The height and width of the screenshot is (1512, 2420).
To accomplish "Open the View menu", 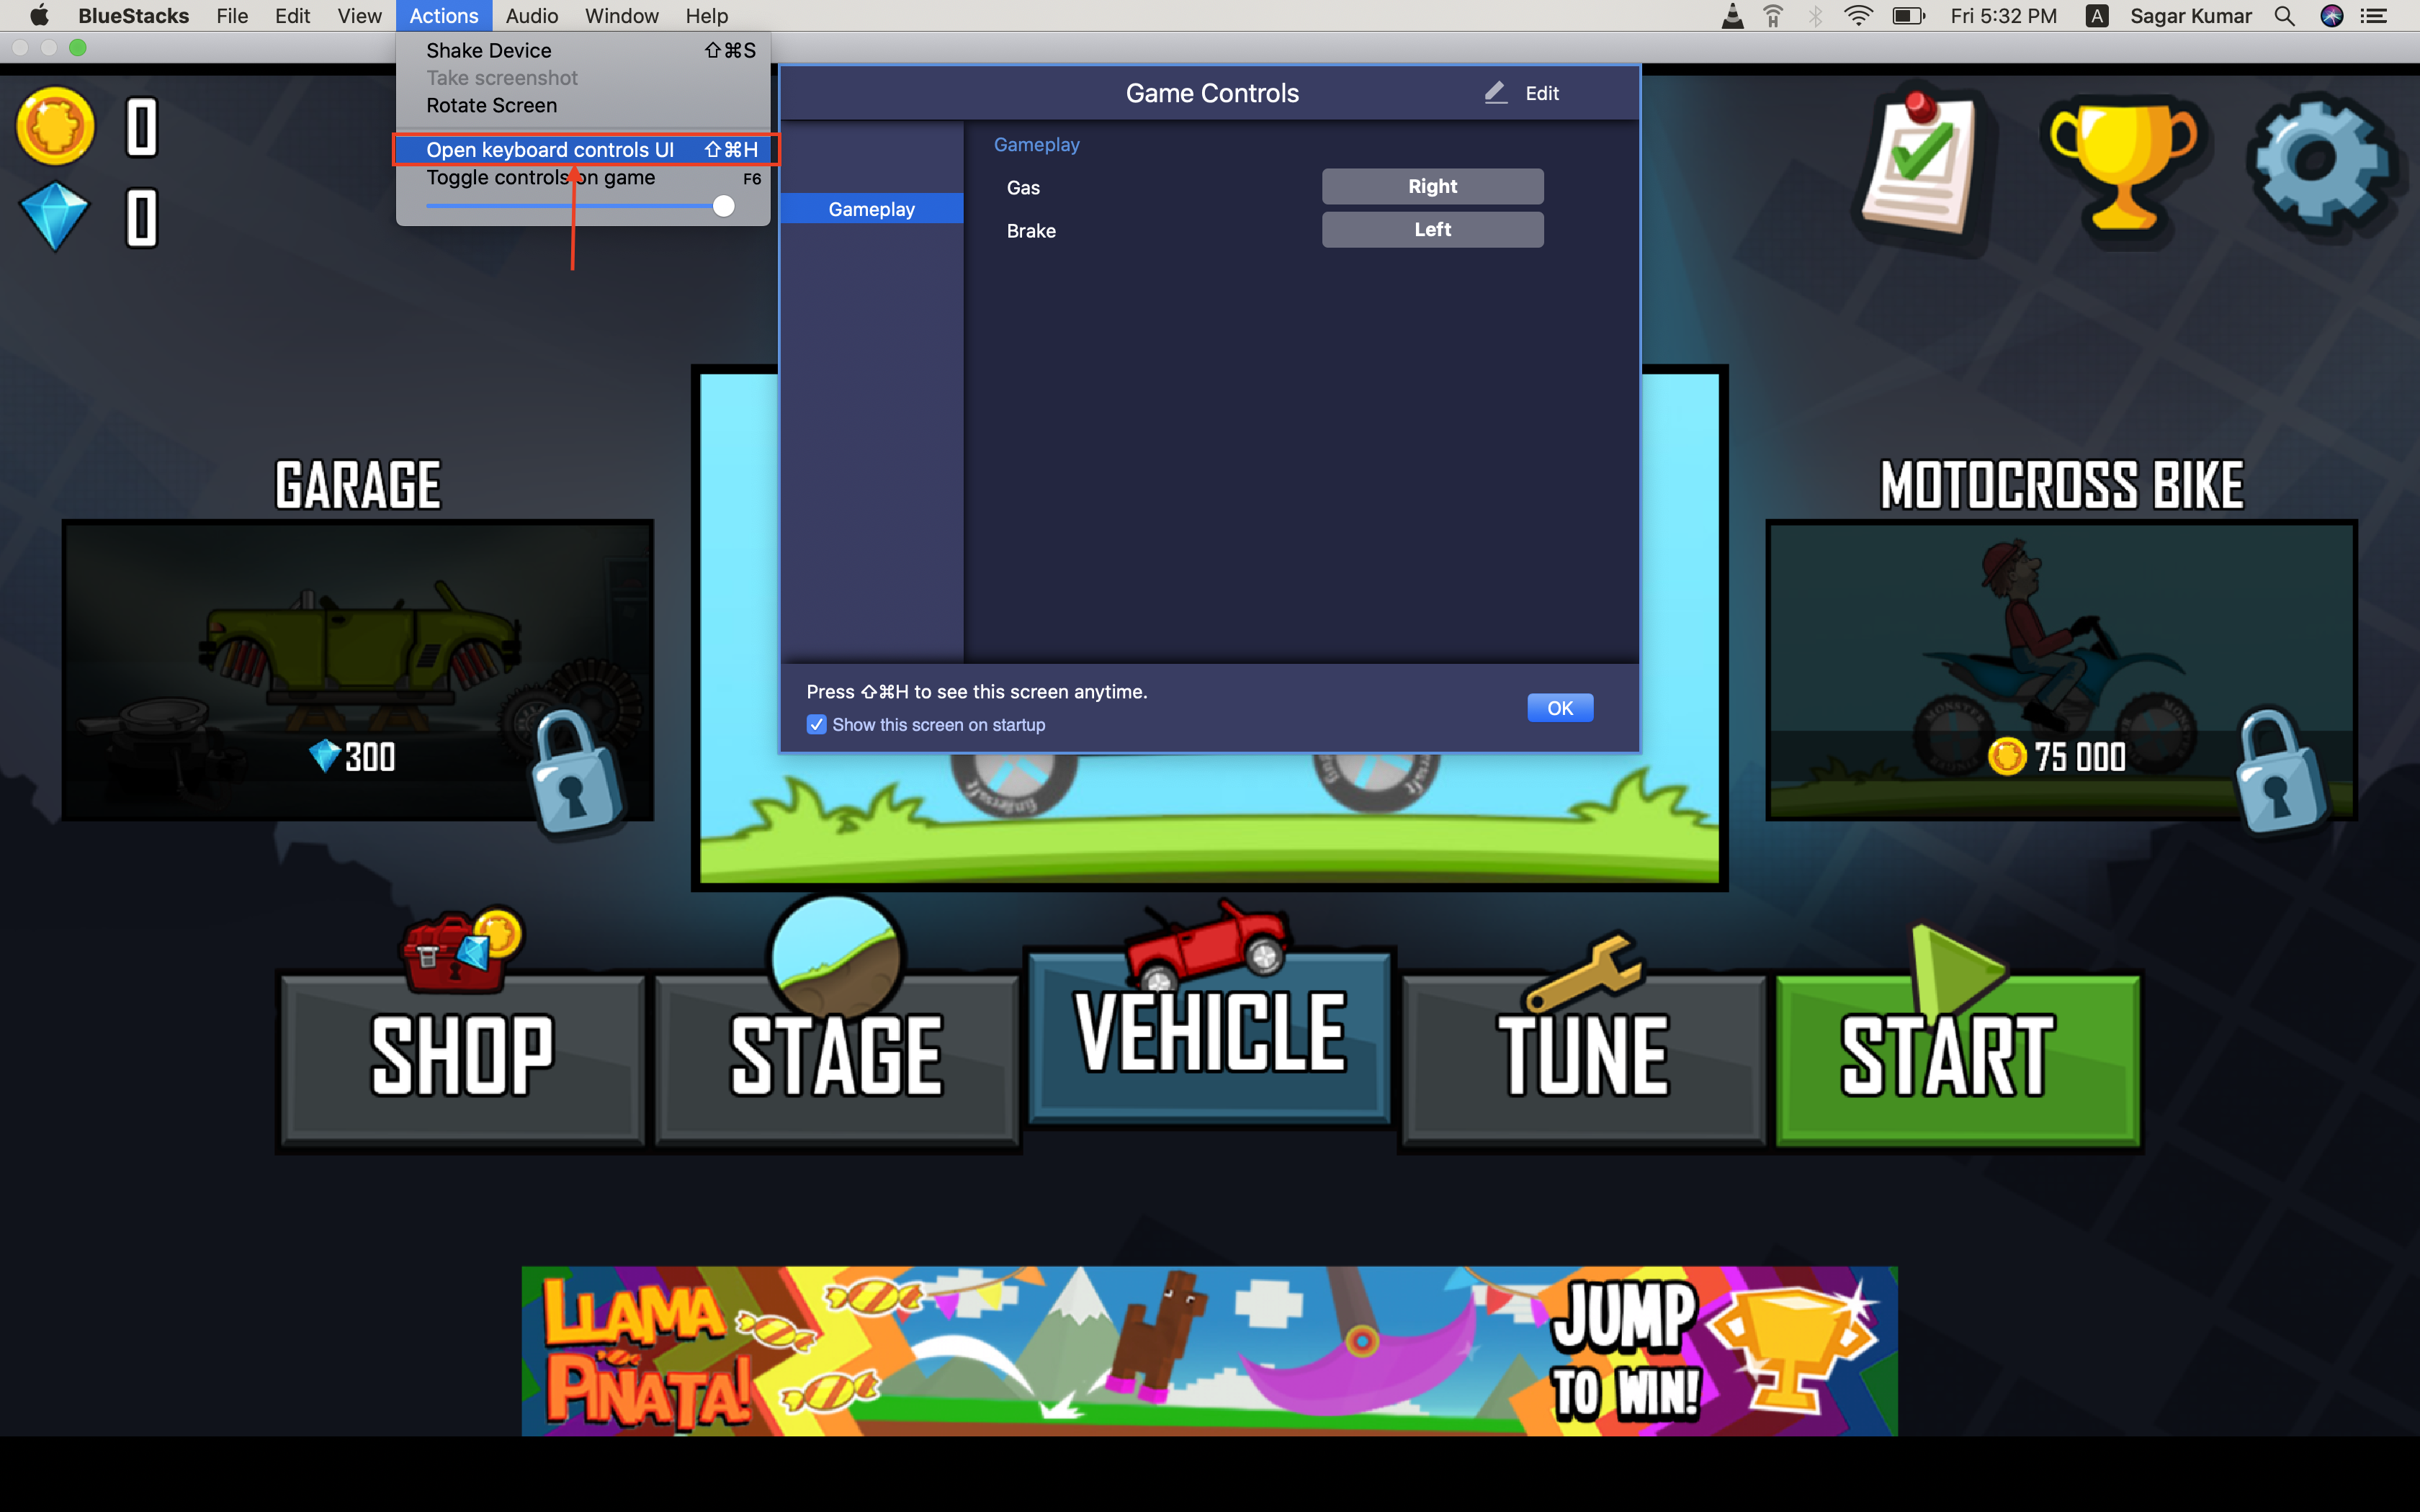I will tap(359, 16).
